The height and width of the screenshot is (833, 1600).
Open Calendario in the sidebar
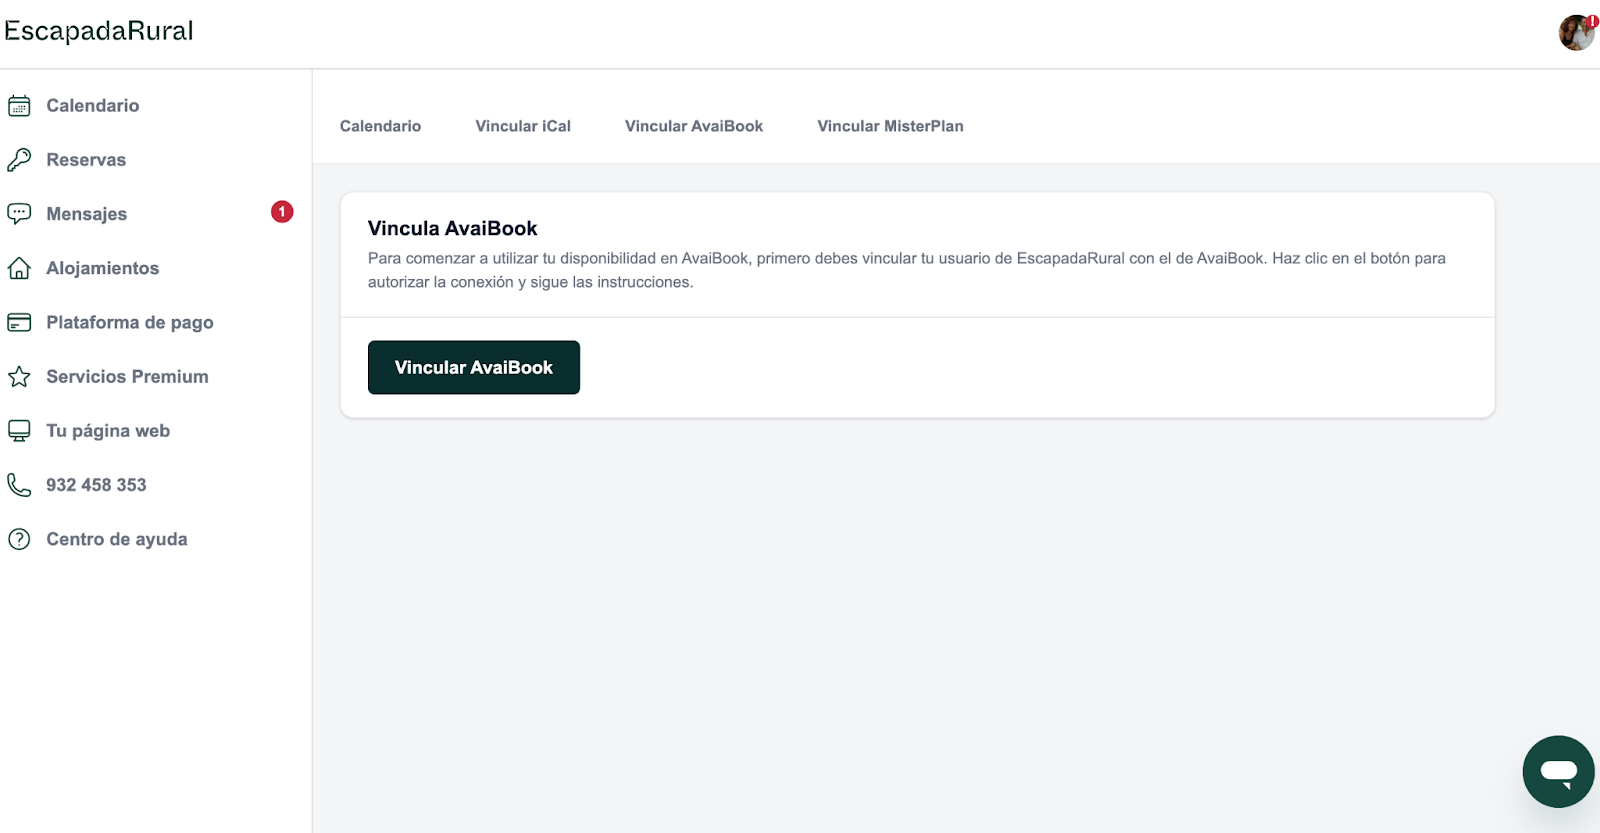(93, 106)
